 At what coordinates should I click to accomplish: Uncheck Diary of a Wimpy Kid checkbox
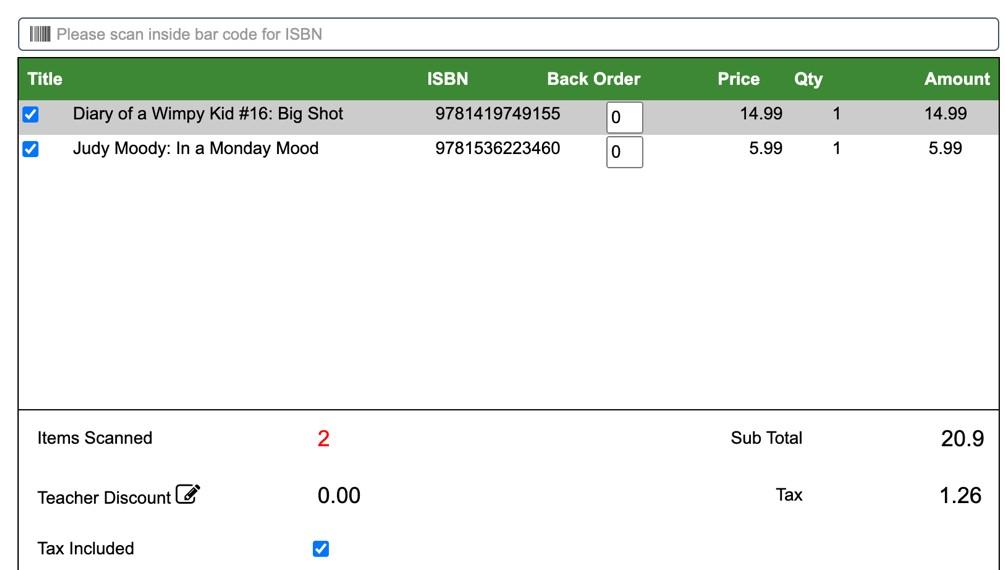[30, 114]
